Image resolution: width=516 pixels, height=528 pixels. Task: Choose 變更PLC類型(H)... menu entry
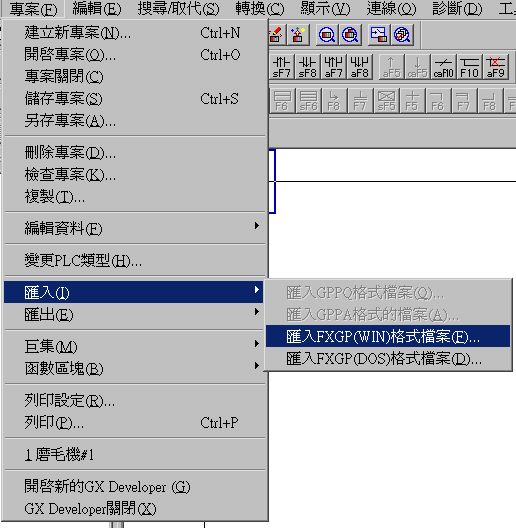(x=135, y=260)
